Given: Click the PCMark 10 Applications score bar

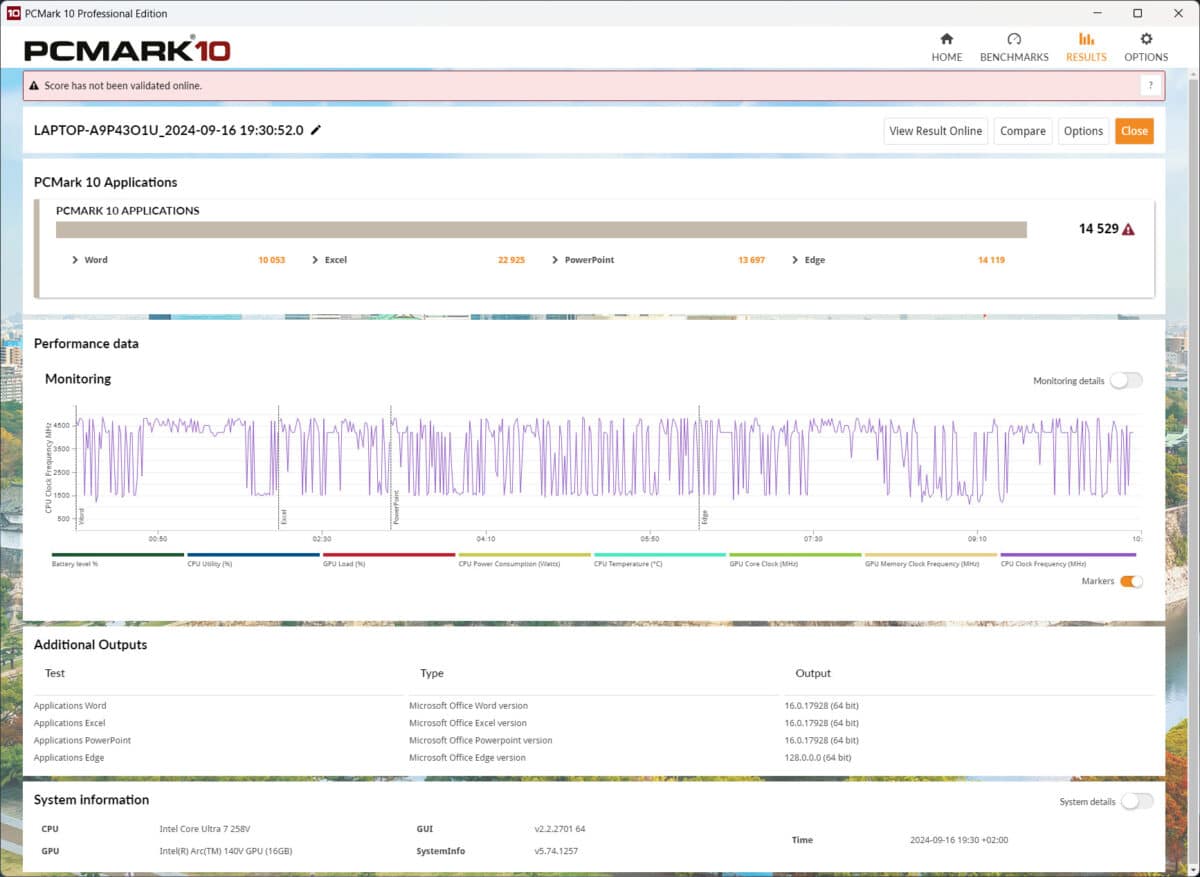Looking at the screenshot, I should pos(541,230).
